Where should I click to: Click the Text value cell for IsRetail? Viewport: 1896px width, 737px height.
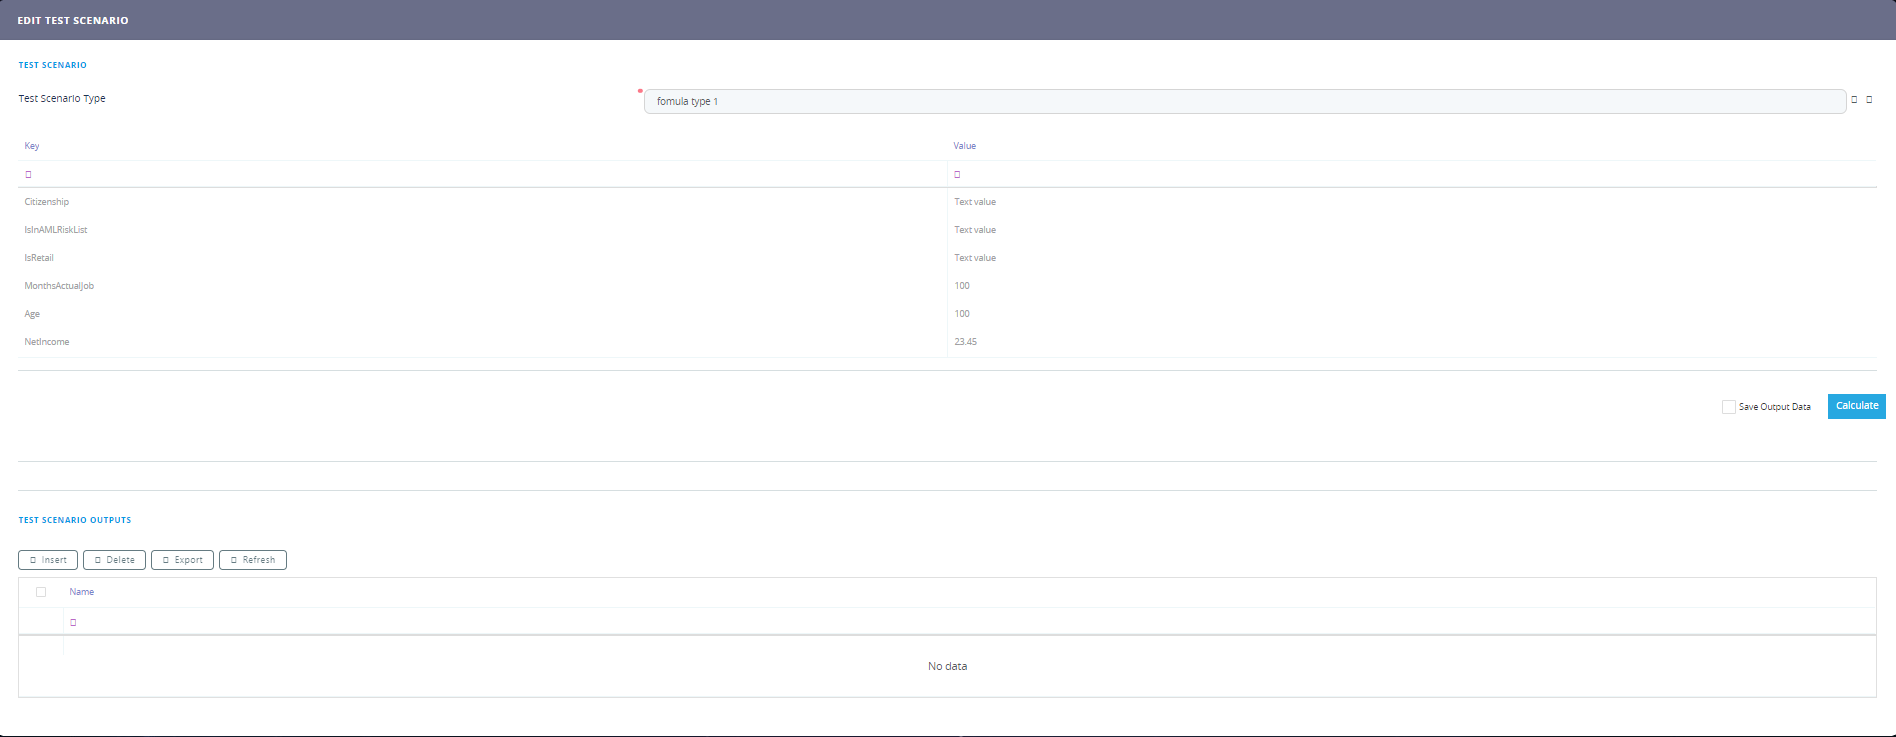tap(975, 258)
